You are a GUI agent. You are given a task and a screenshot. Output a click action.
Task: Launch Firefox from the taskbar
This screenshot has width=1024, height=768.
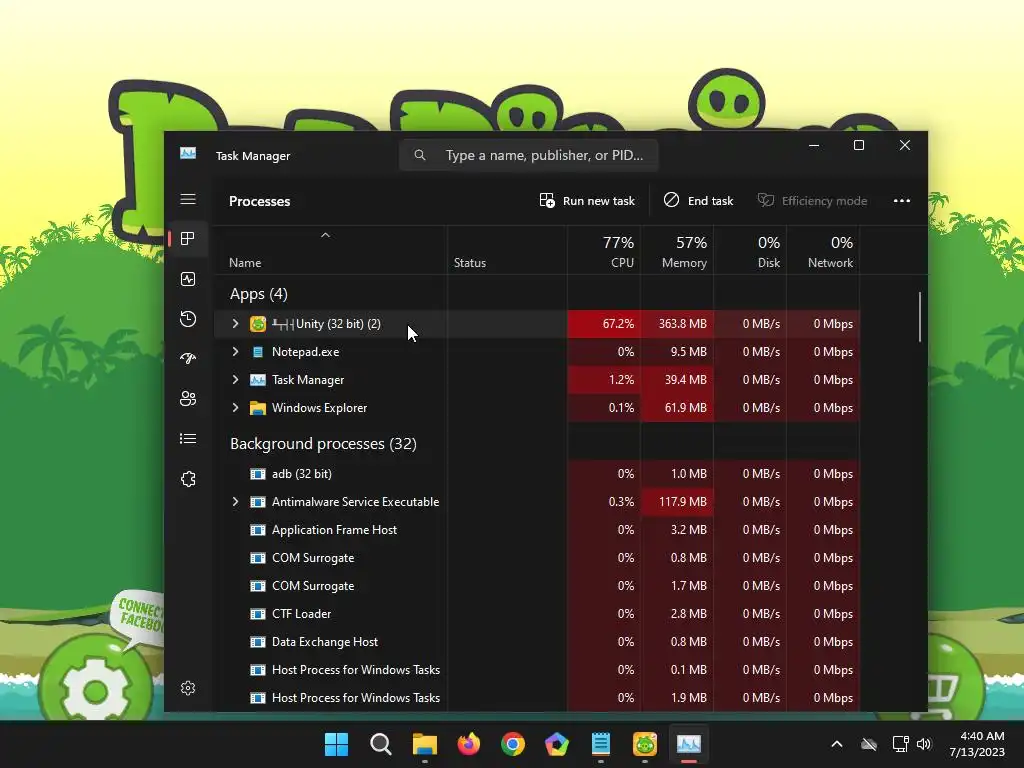[x=469, y=744]
